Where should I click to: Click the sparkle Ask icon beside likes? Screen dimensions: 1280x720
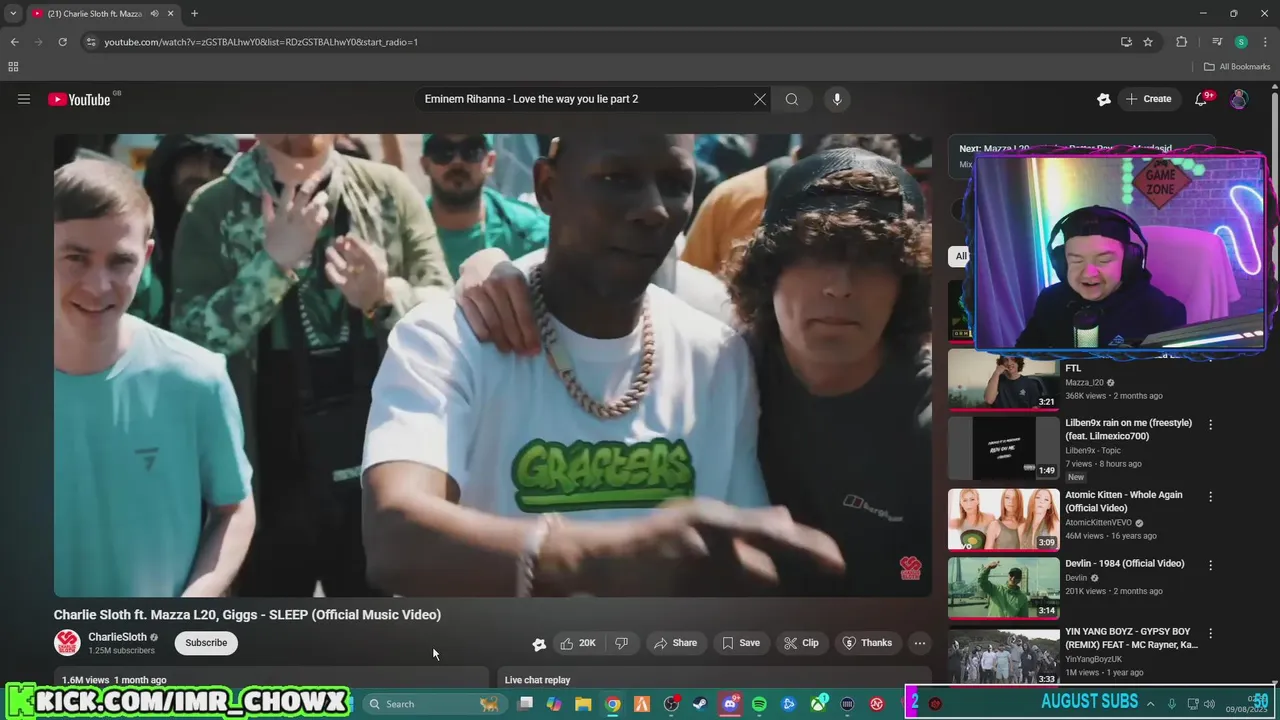pos(539,644)
